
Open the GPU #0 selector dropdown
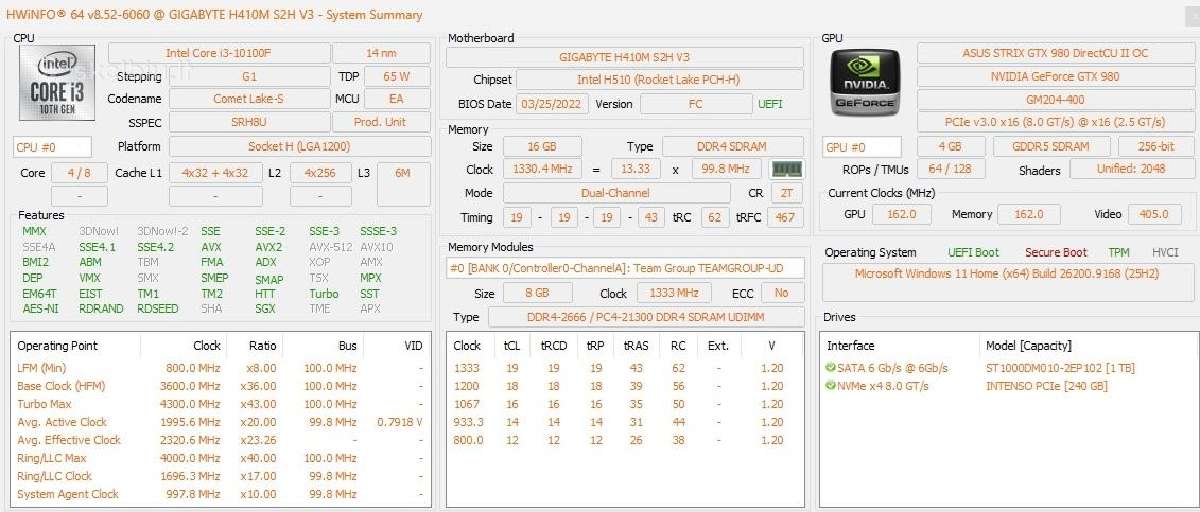coord(861,147)
